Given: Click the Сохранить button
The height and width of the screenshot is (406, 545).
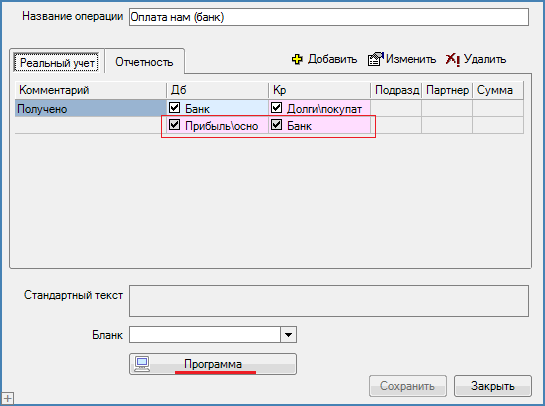Looking at the screenshot, I should coord(407,386).
